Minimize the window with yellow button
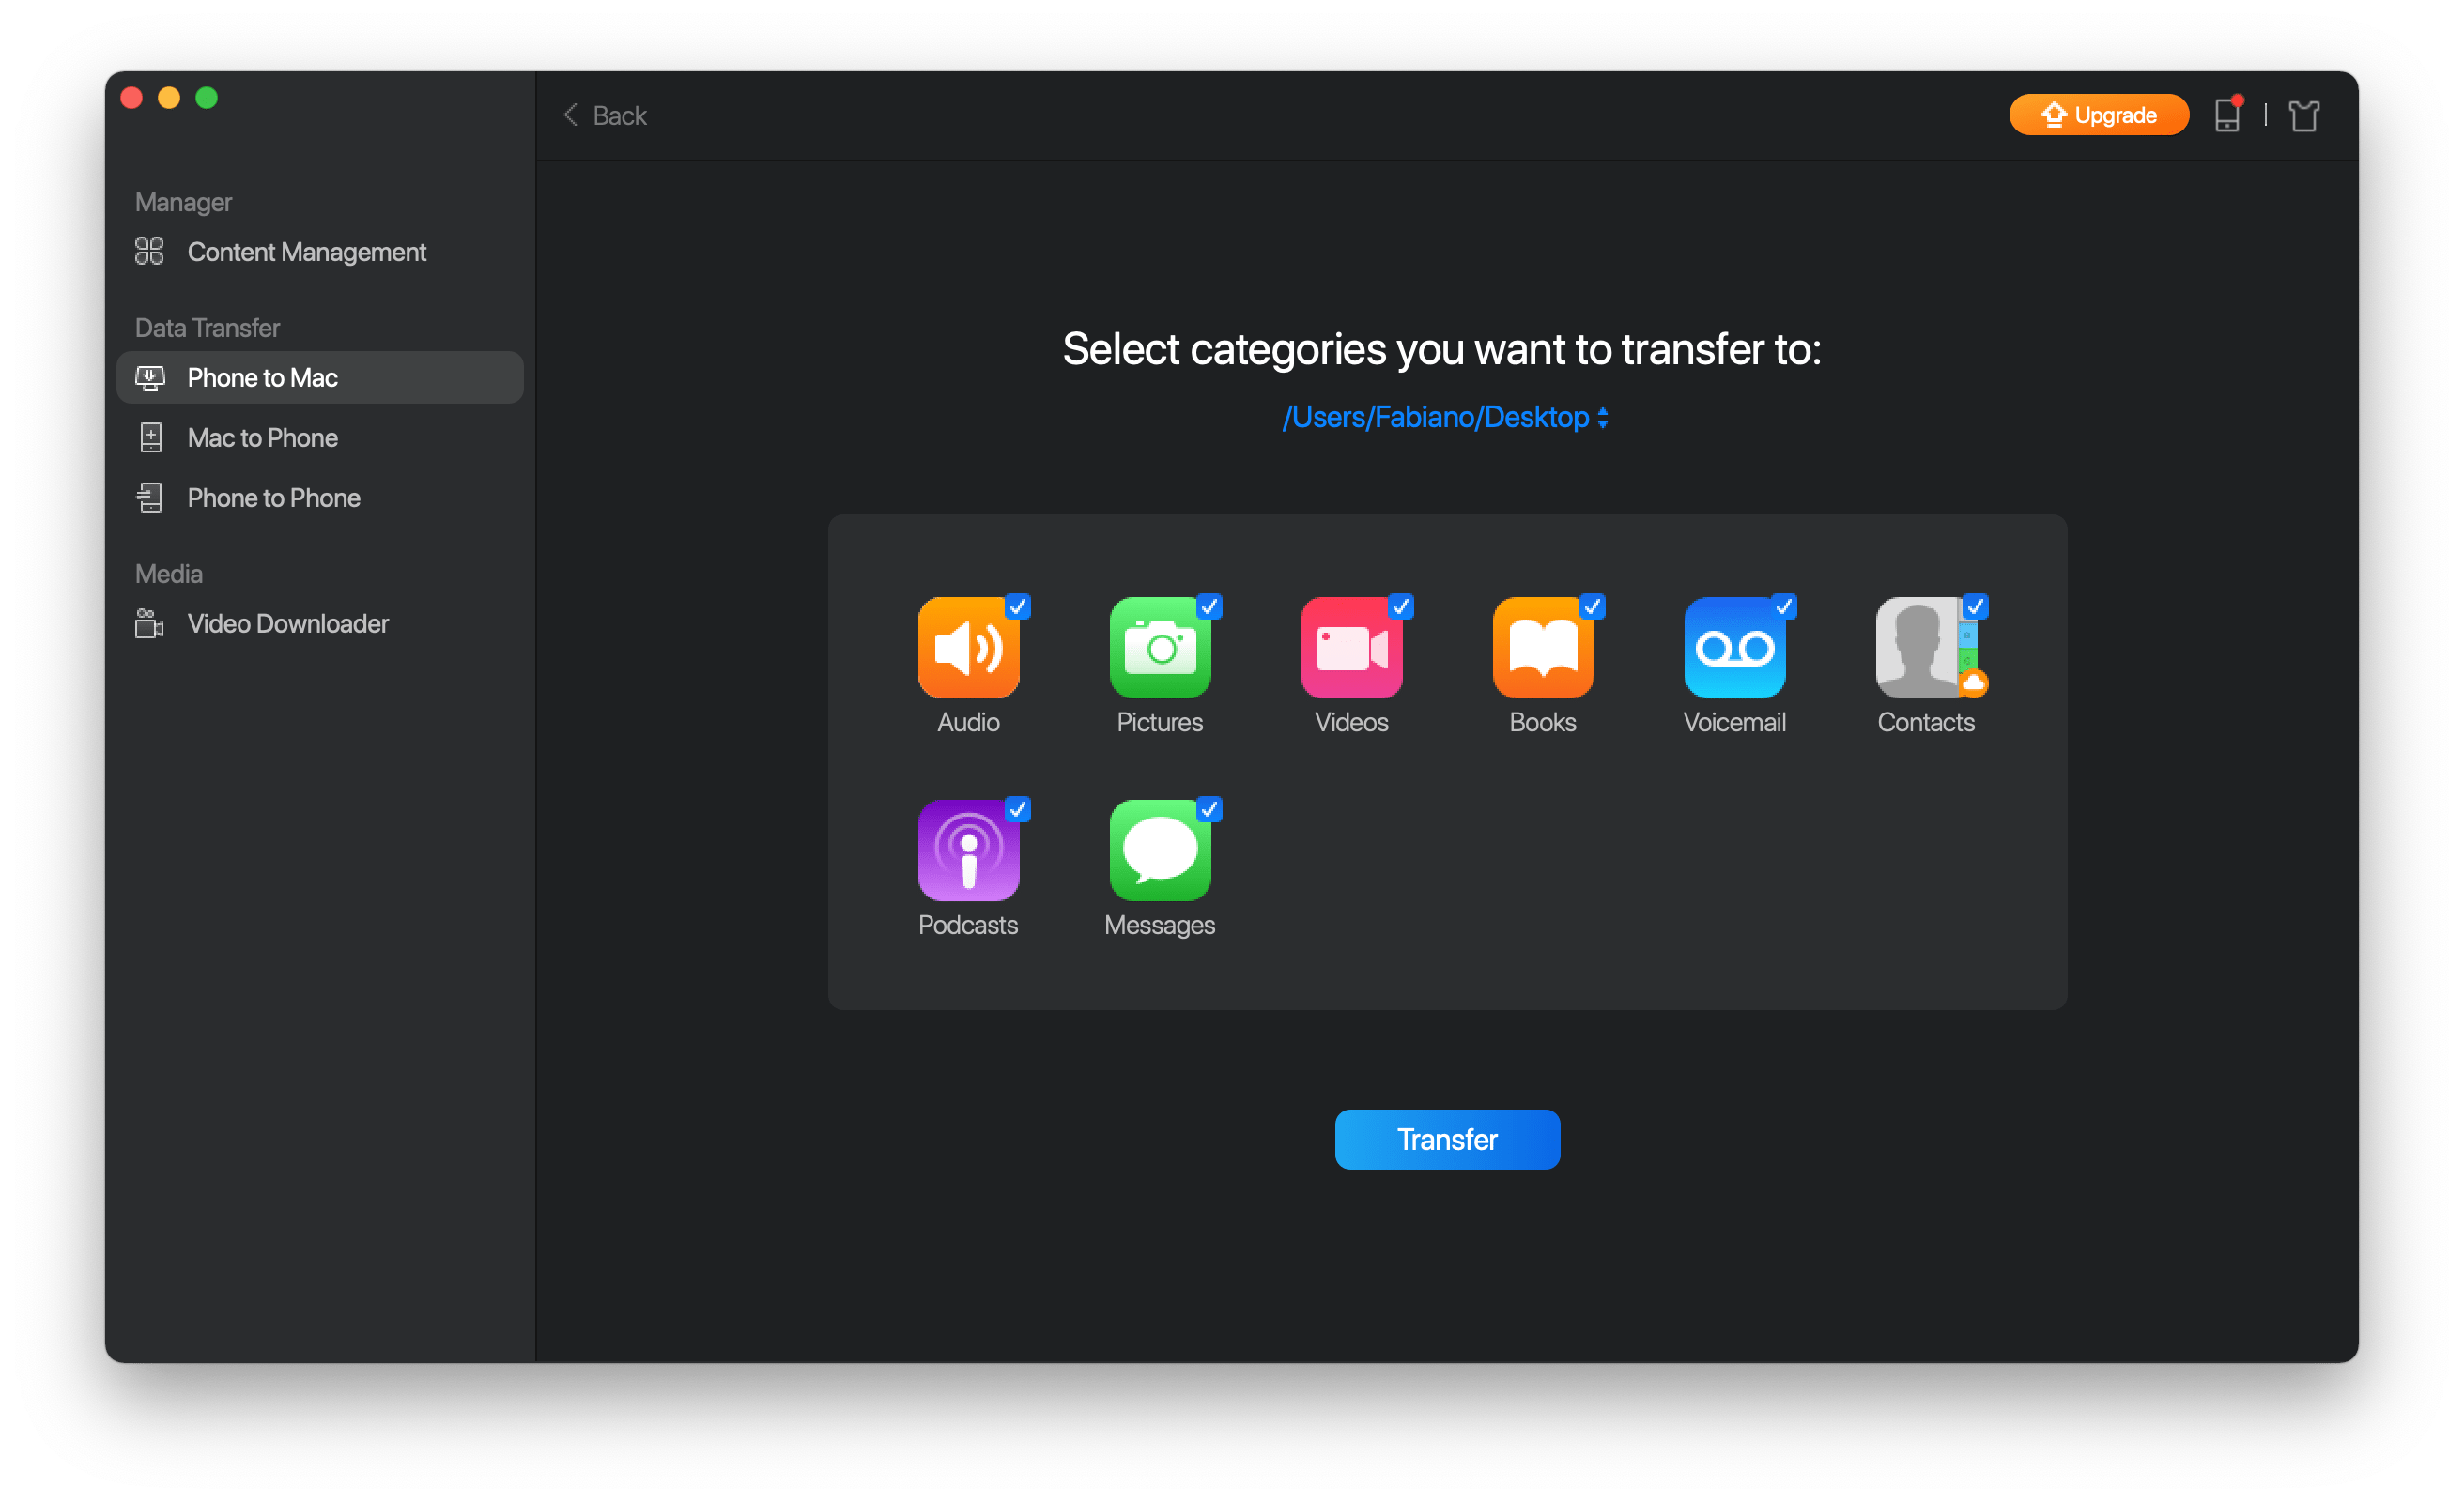 tap(169, 97)
